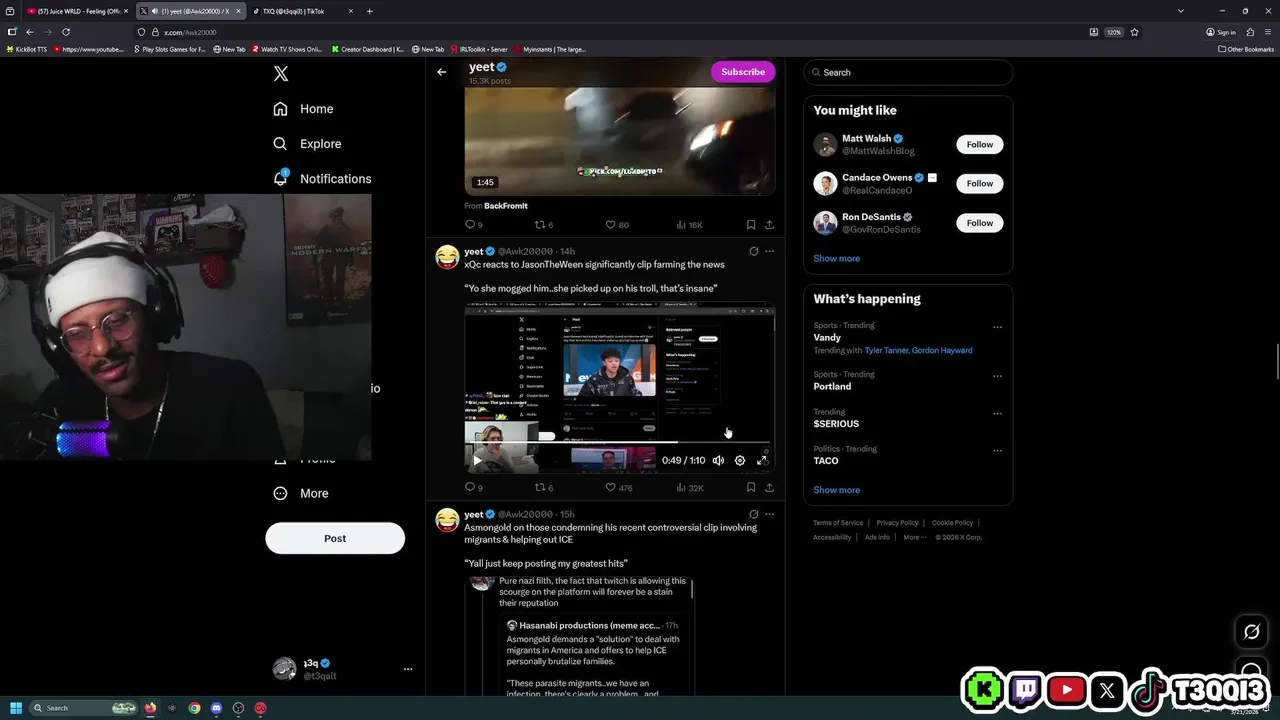Open Tyler Tanner trending link

[x=887, y=351]
